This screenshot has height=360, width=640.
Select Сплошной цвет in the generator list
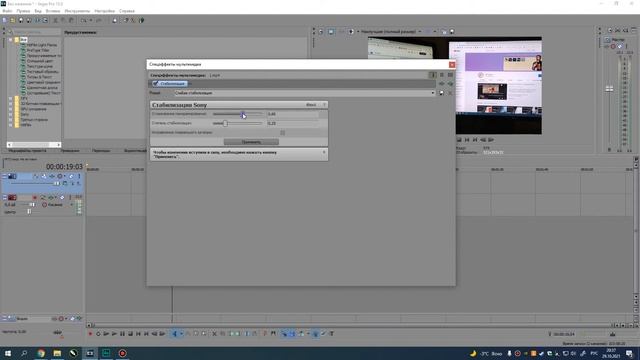tap(40, 61)
